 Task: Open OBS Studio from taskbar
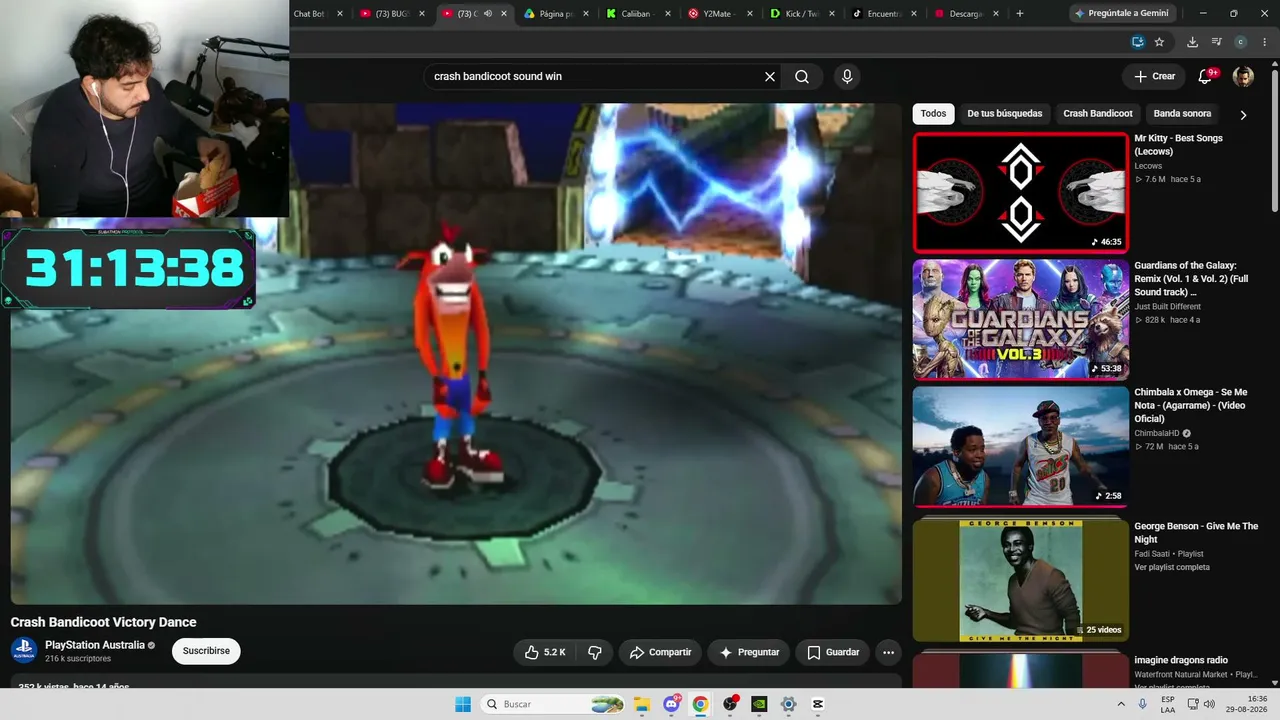coord(730,704)
